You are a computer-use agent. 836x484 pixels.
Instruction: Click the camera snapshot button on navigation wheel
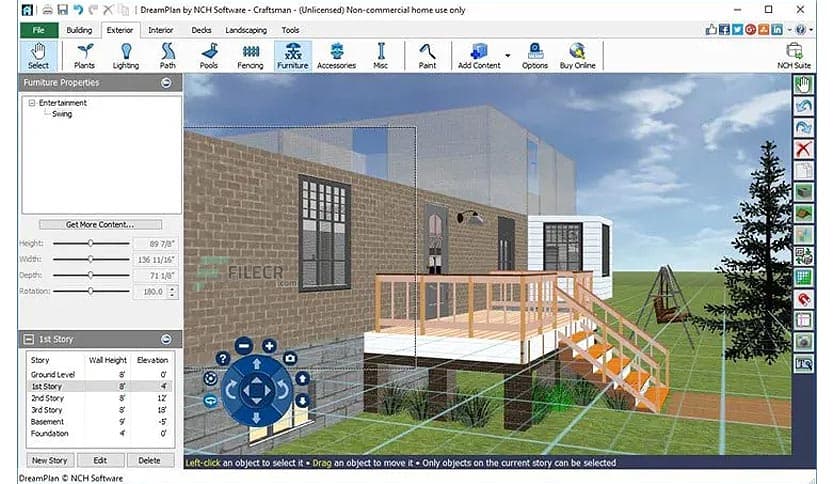coord(290,358)
